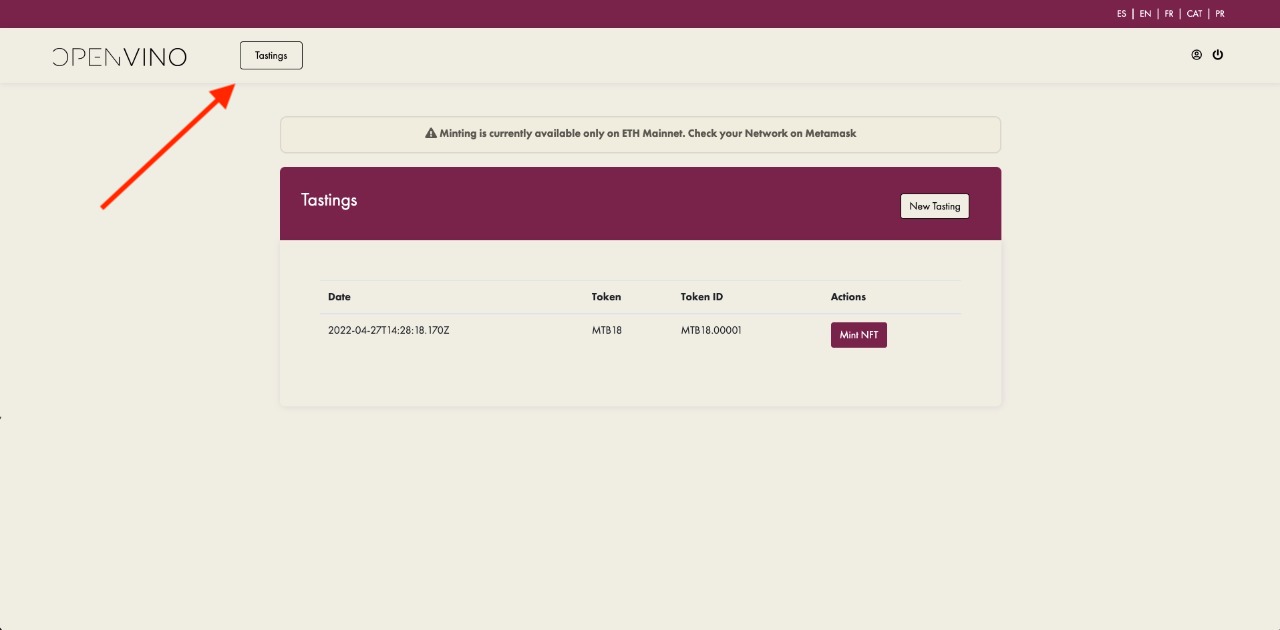Switch language to ES
The height and width of the screenshot is (630, 1280).
pyautogui.click(x=1122, y=14)
